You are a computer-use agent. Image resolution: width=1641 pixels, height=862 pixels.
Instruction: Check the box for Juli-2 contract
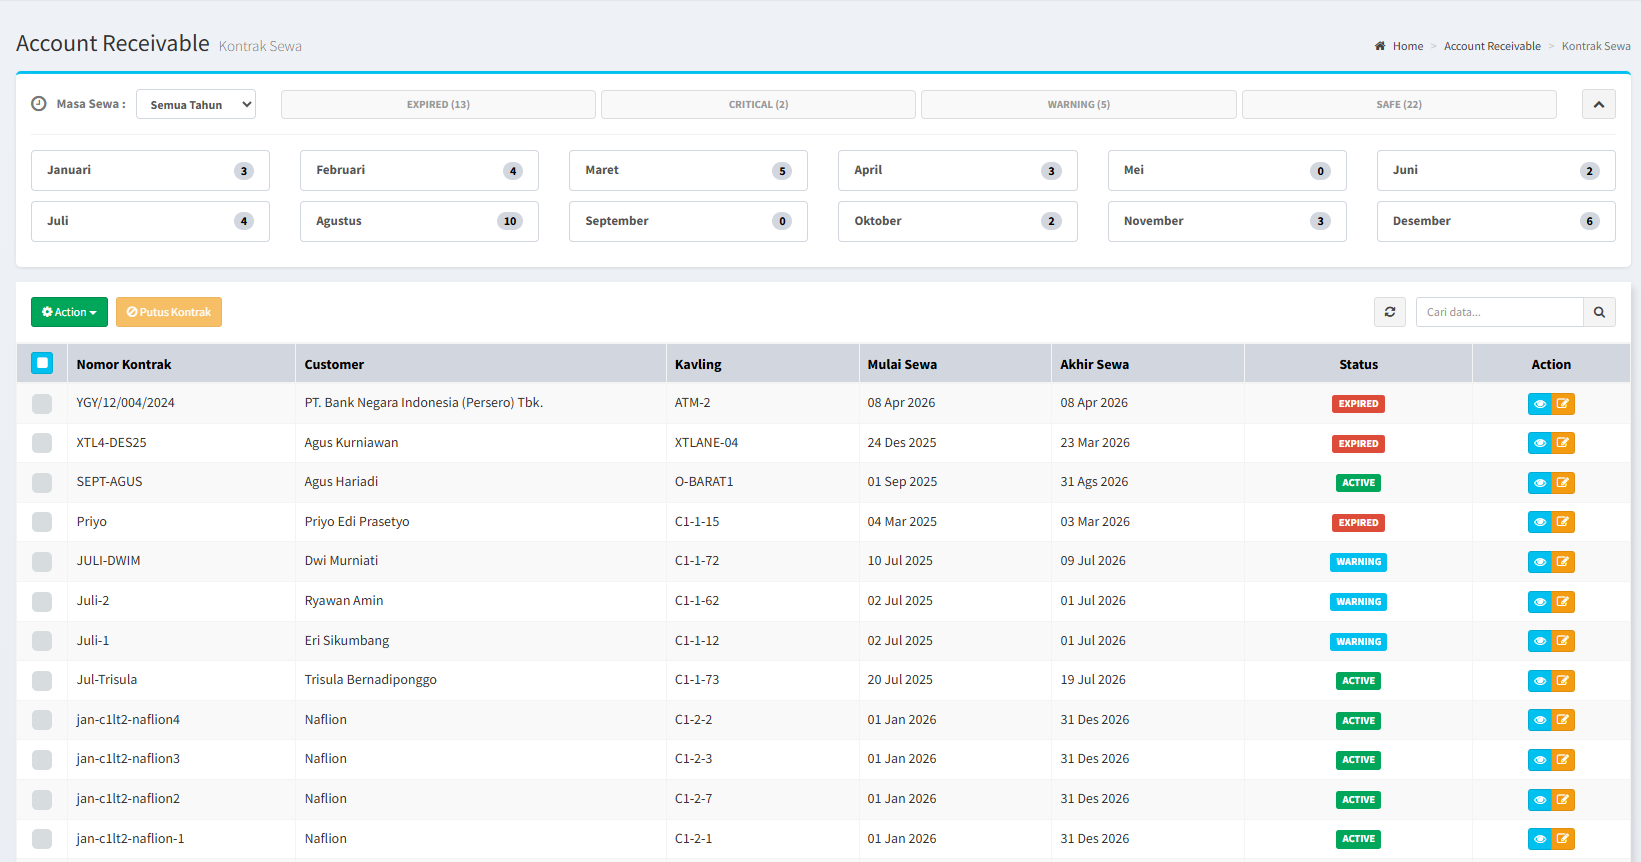pyautogui.click(x=42, y=601)
